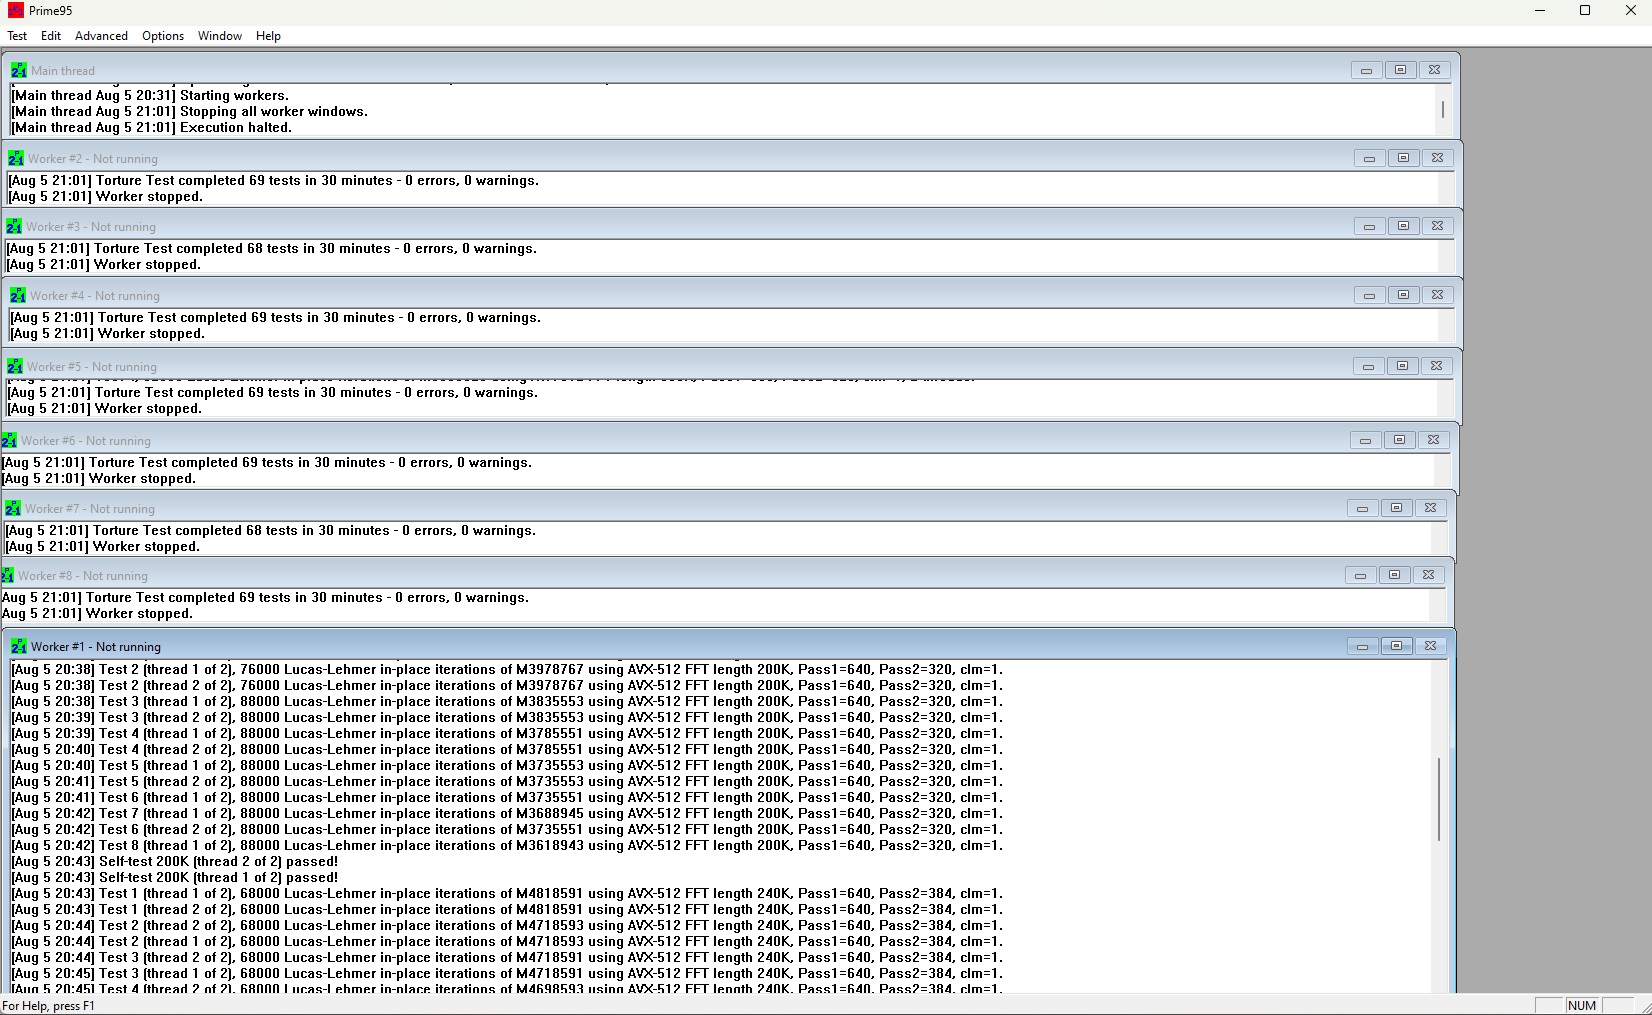1652x1015 pixels.
Task: Minimize the Worker #7 window
Action: tap(1362, 508)
